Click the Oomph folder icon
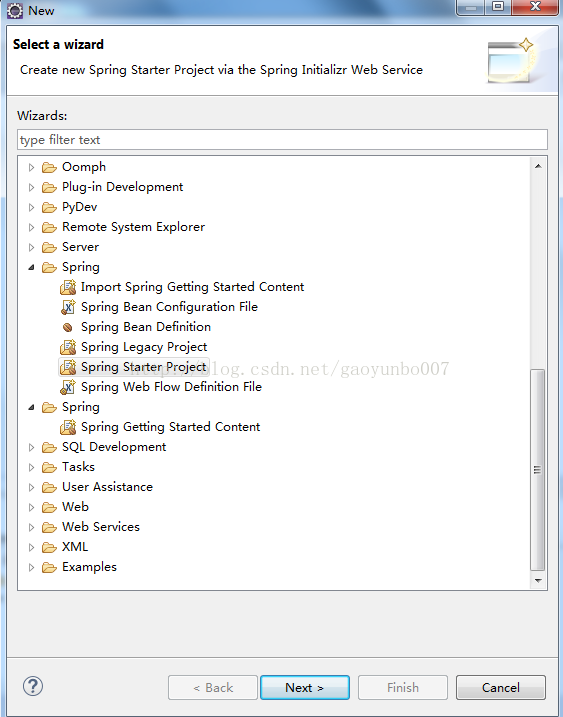Viewport: 563px width, 717px height. coord(49,167)
